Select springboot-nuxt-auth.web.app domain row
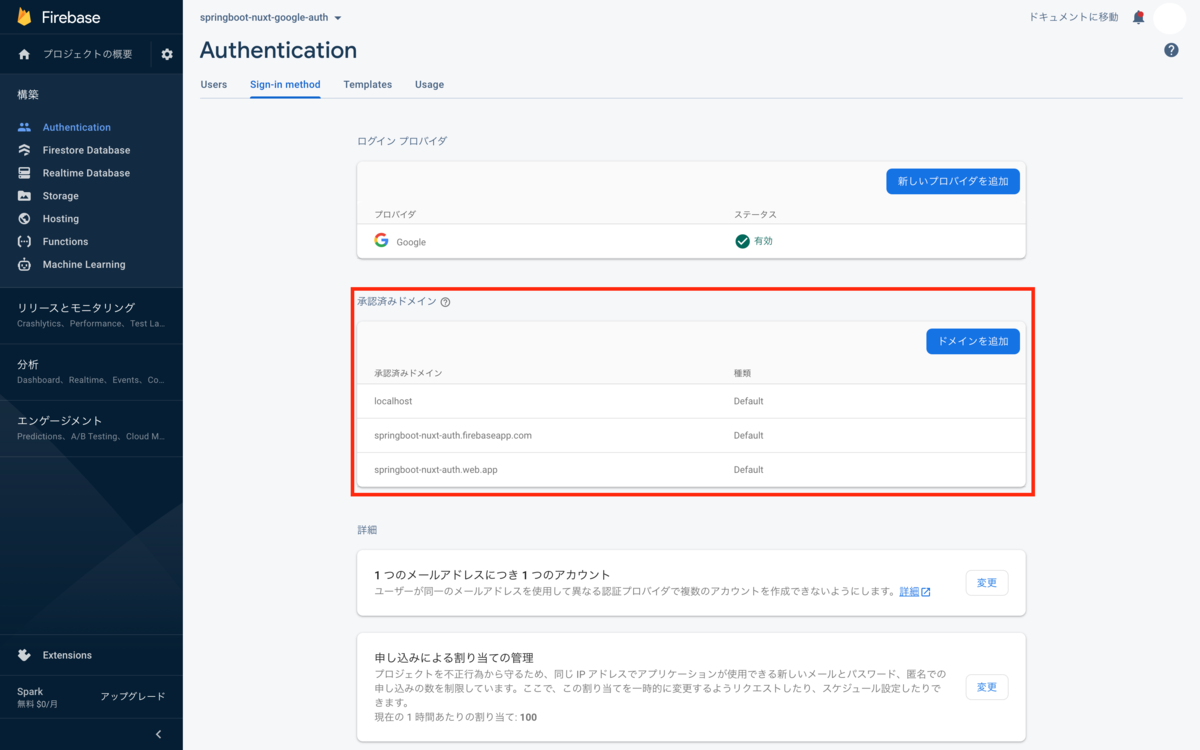The image size is (1200, 750). click(691, 469)
